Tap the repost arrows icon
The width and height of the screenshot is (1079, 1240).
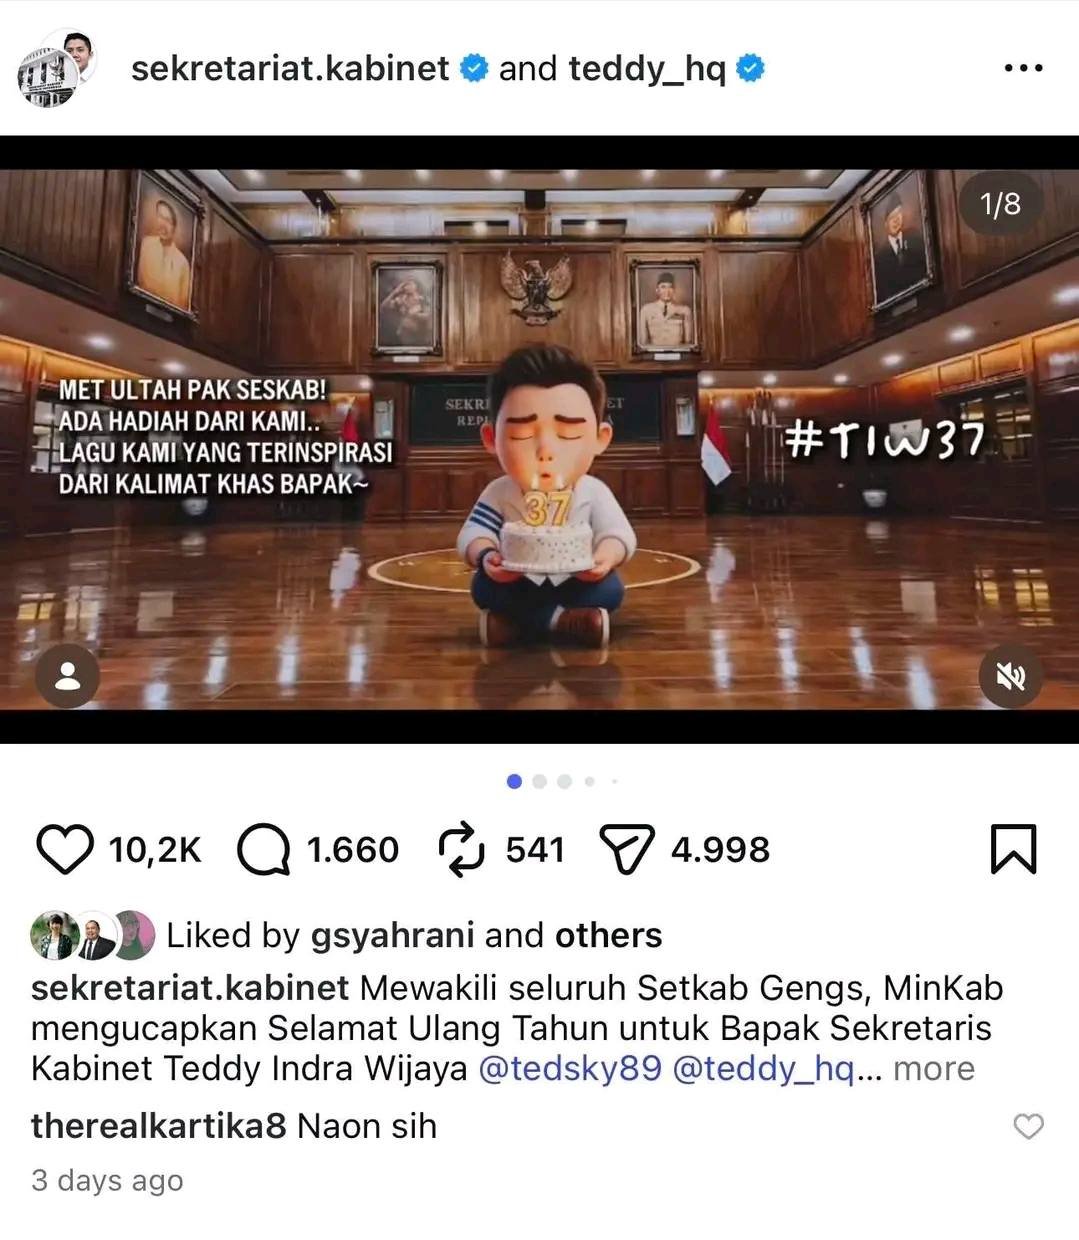click(462, 850)
